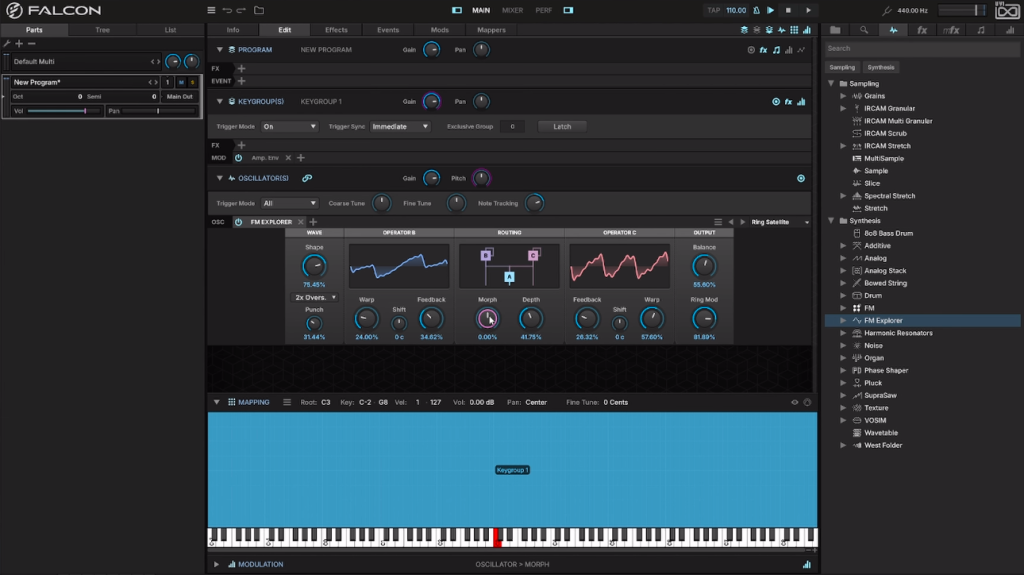Image resolution: width=1024 pixels, height=575 pixels.
Task: Open the fx browser tab icon
Action: (922, 30)
